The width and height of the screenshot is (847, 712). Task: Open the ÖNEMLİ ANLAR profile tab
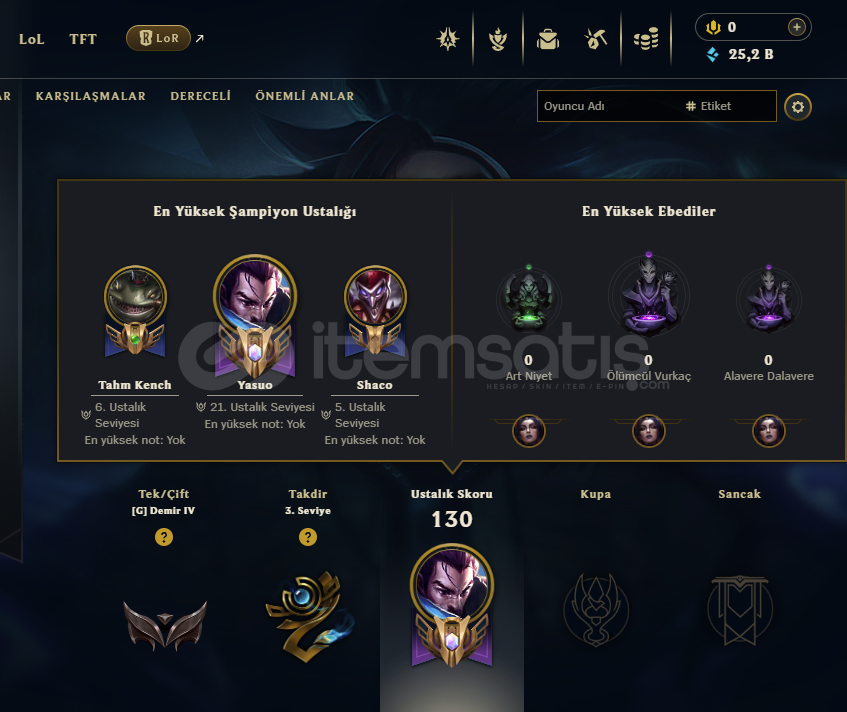(x=305, y=96)
